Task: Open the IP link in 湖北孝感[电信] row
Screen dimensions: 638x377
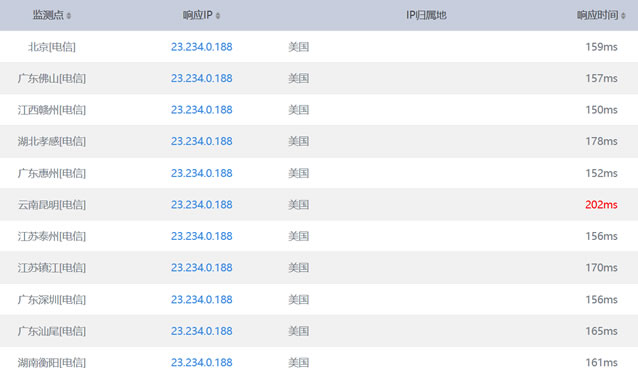Action: click(x=201, y=141)
